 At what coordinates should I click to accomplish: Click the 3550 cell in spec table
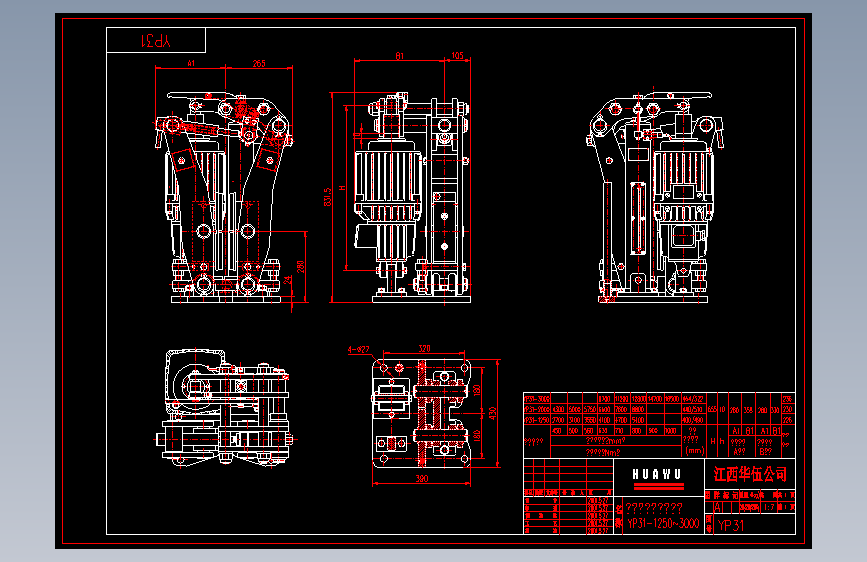coord(589,420)
